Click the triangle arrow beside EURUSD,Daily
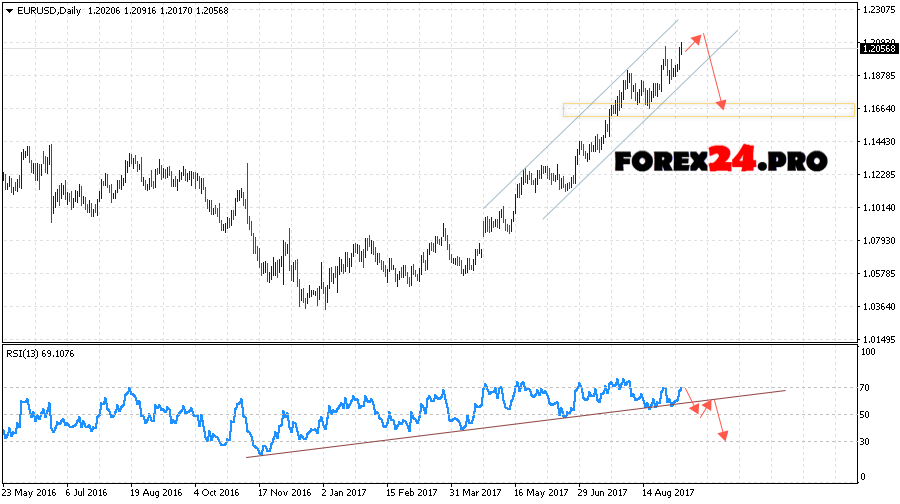 coord(9,10)
